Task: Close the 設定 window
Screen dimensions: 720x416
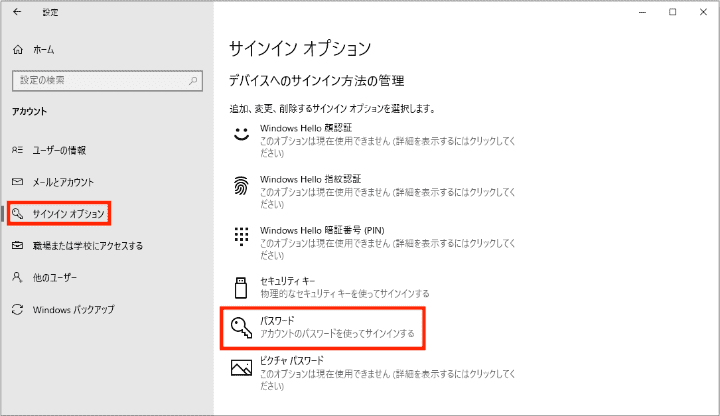Action: (703, 12)
